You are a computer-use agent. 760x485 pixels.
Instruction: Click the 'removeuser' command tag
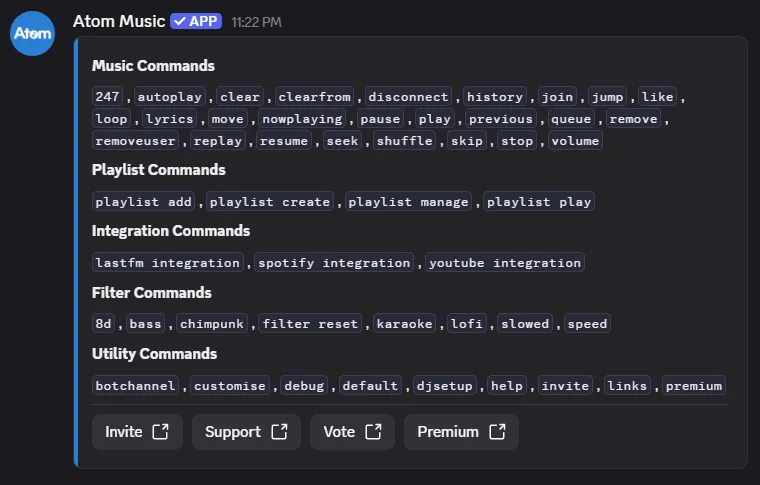[136, 141]
